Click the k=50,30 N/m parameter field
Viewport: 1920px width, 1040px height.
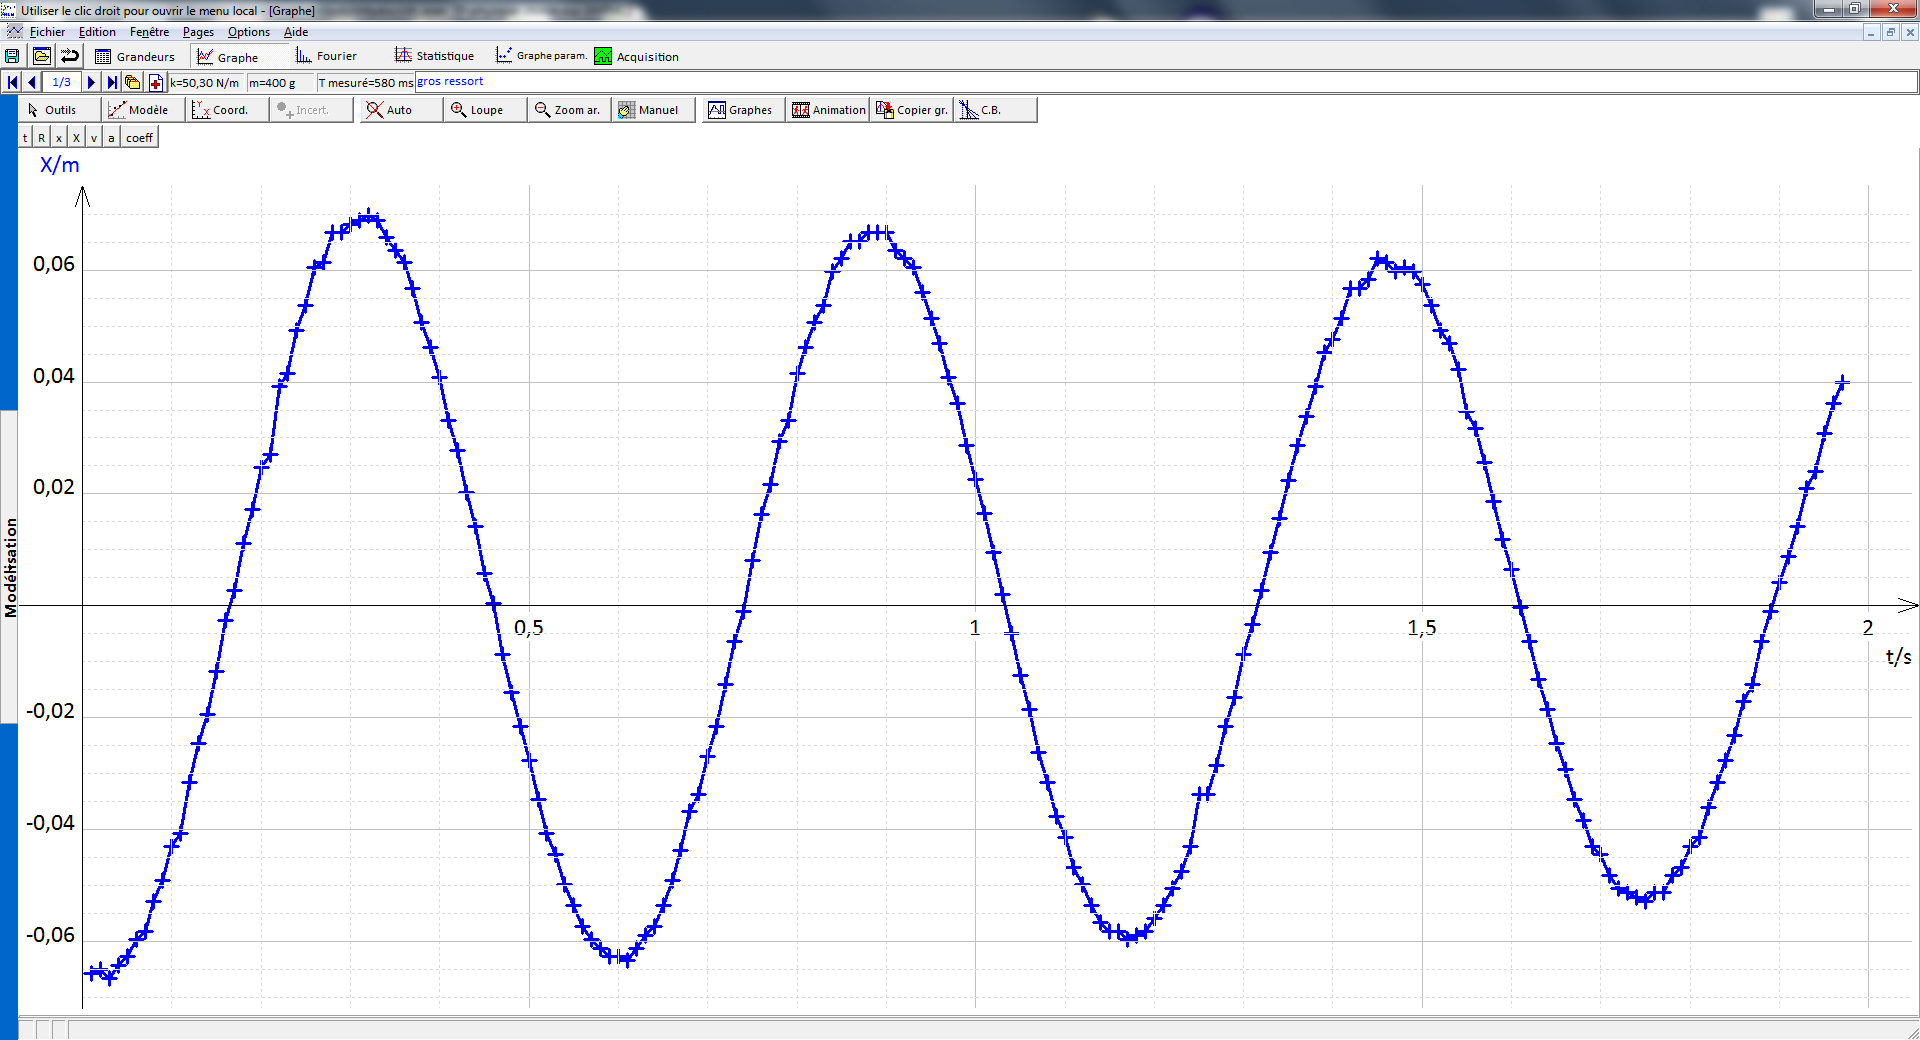206,82
